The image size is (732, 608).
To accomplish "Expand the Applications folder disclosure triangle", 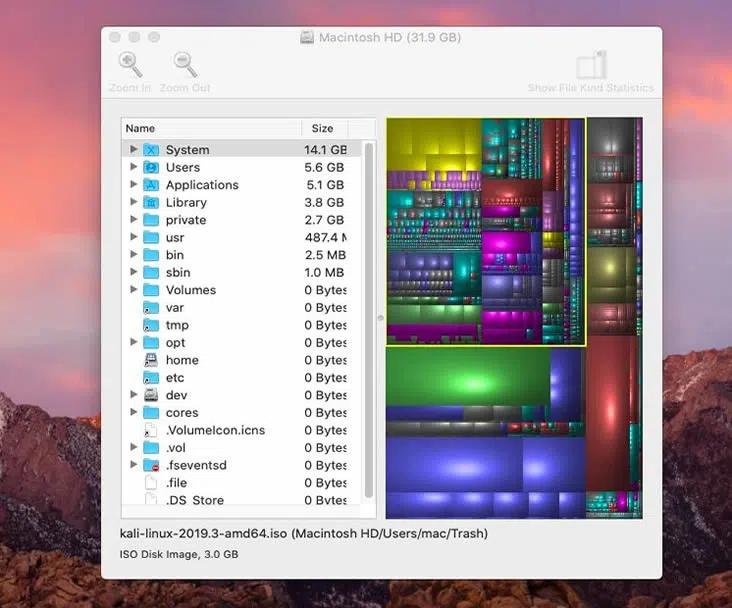I will click(134, 184).
